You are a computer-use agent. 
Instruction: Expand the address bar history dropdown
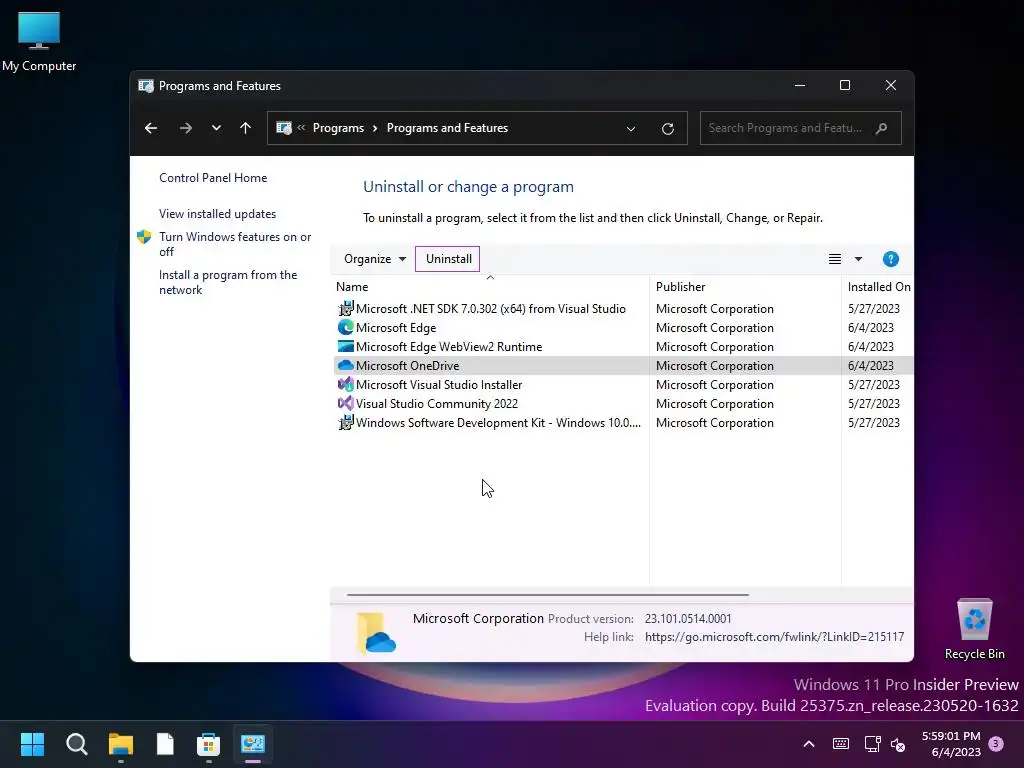pos(631,129)
